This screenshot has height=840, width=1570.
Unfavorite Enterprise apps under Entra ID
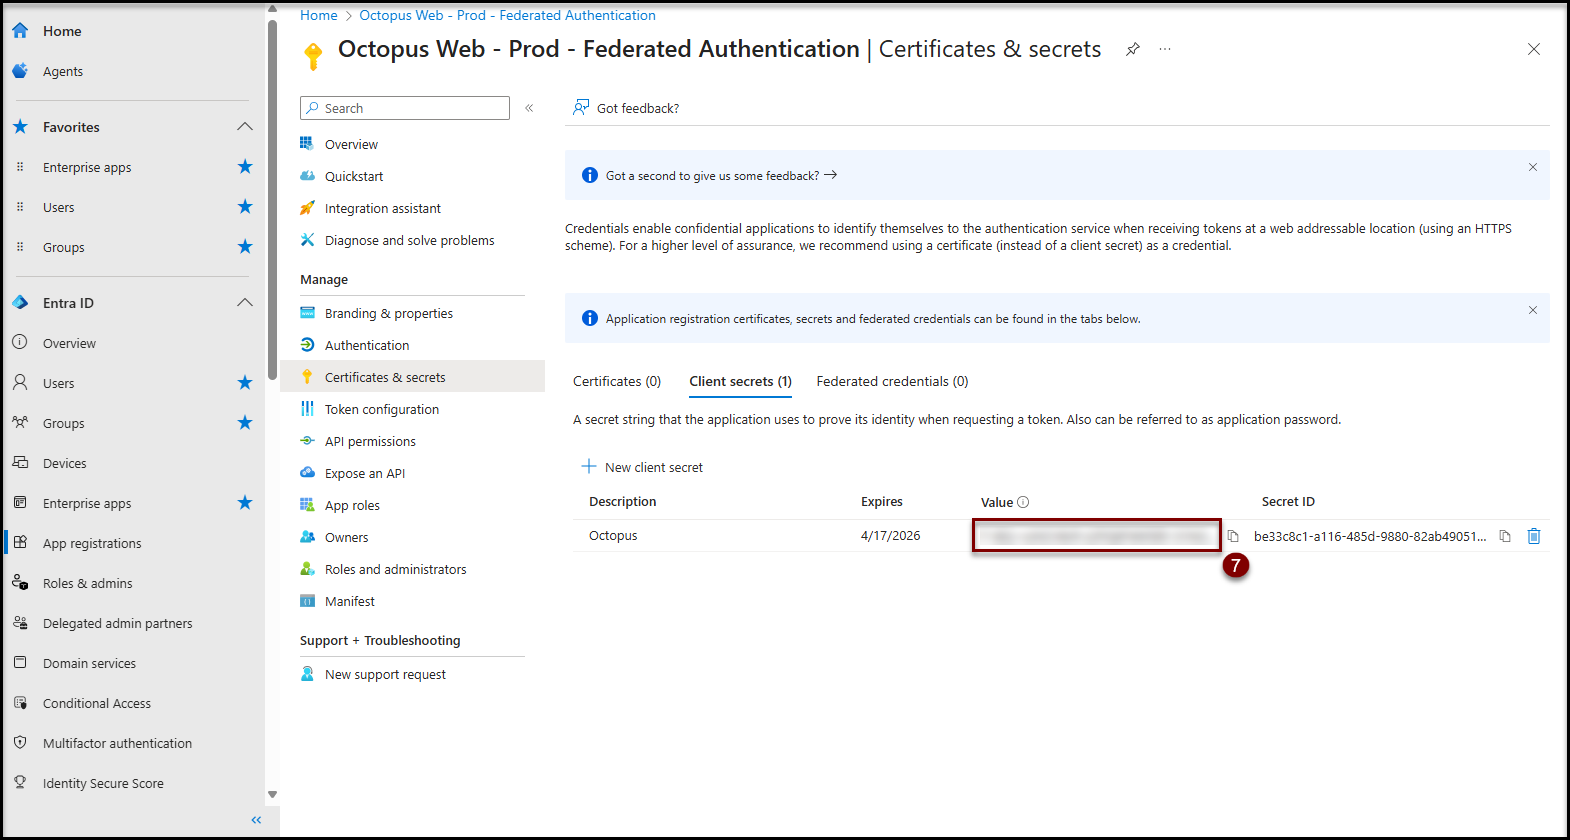pos(245,503)
